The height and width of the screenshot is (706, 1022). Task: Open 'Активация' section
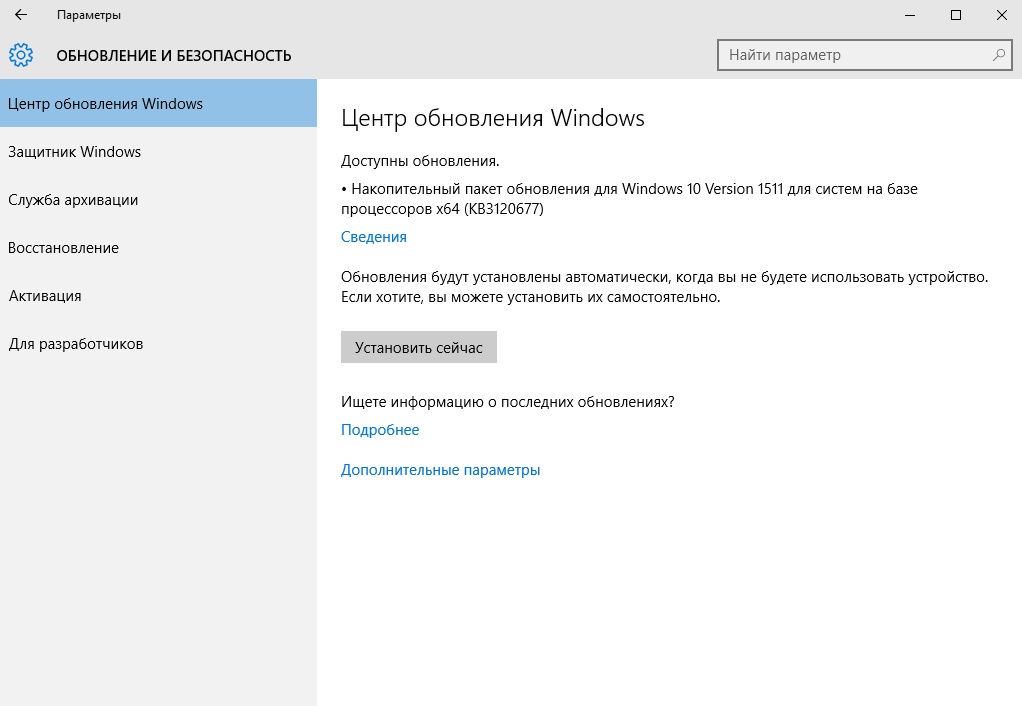tap(158, 296)
